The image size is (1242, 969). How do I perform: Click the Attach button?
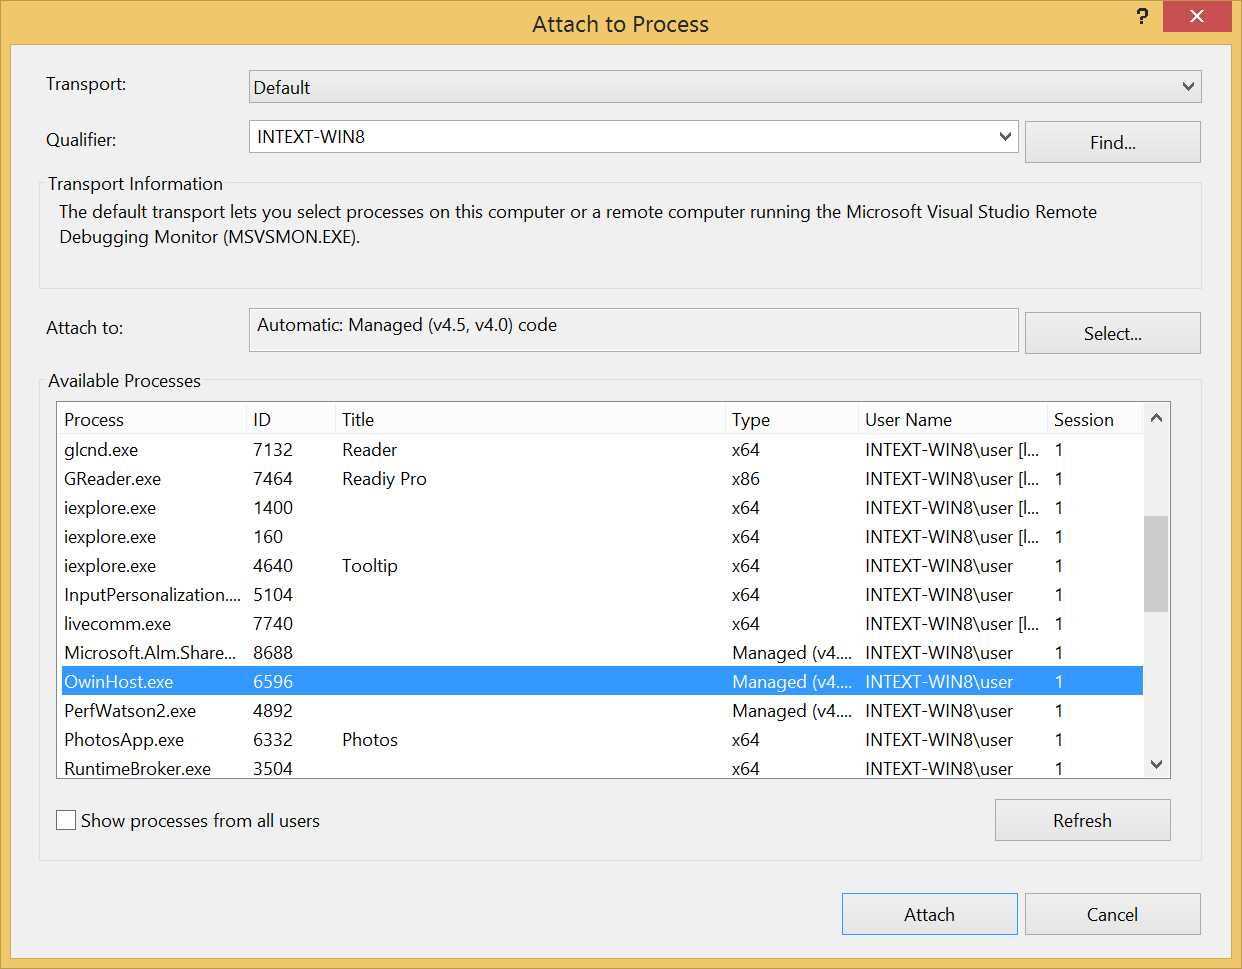(929, 914)
